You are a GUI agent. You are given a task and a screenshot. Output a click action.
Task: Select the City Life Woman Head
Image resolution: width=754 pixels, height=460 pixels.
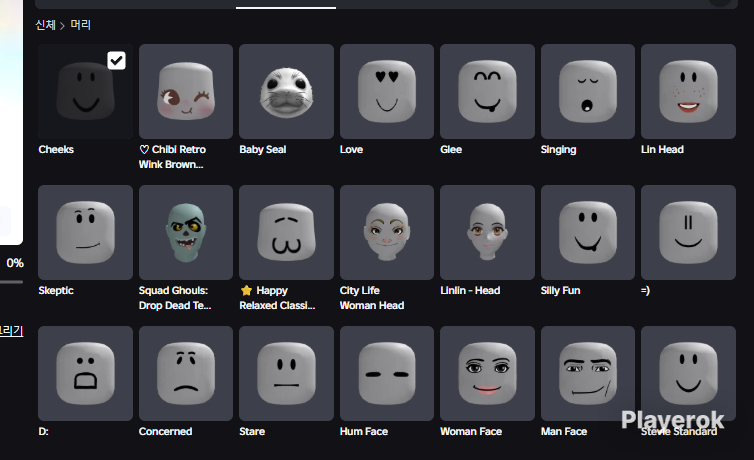(x=387, y=232)
